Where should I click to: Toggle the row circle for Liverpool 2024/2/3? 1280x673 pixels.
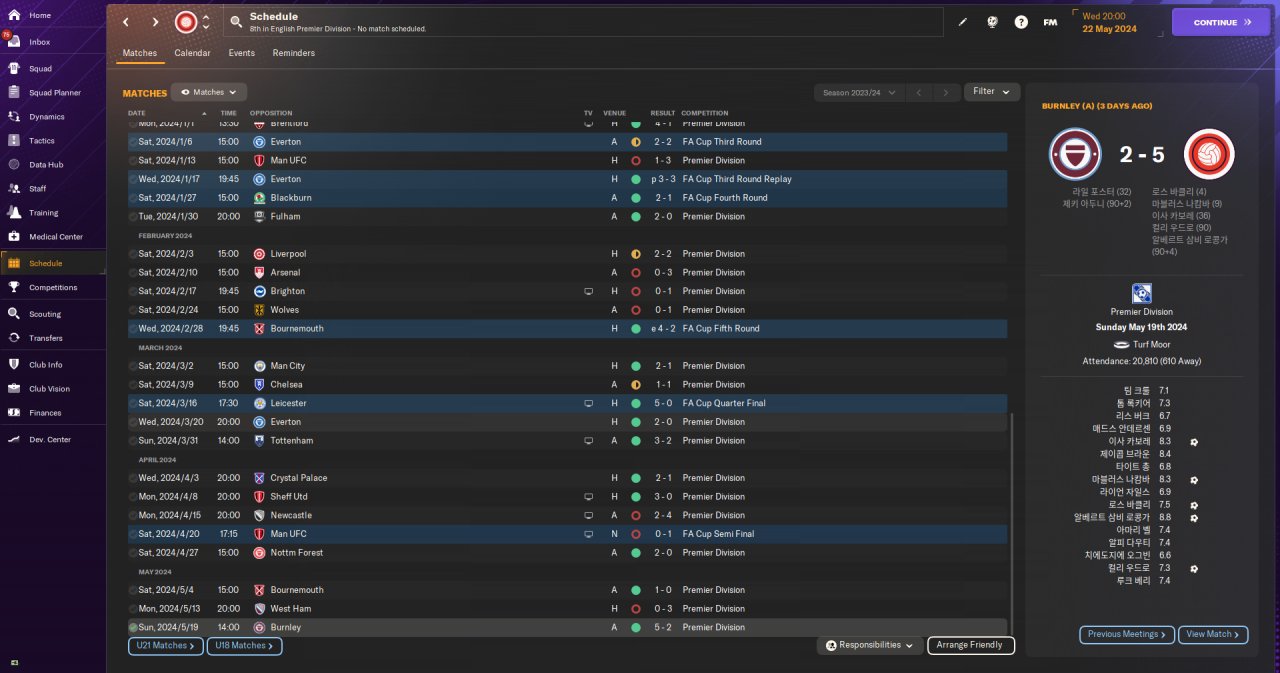pyautogui.click(x=133, y=254)
